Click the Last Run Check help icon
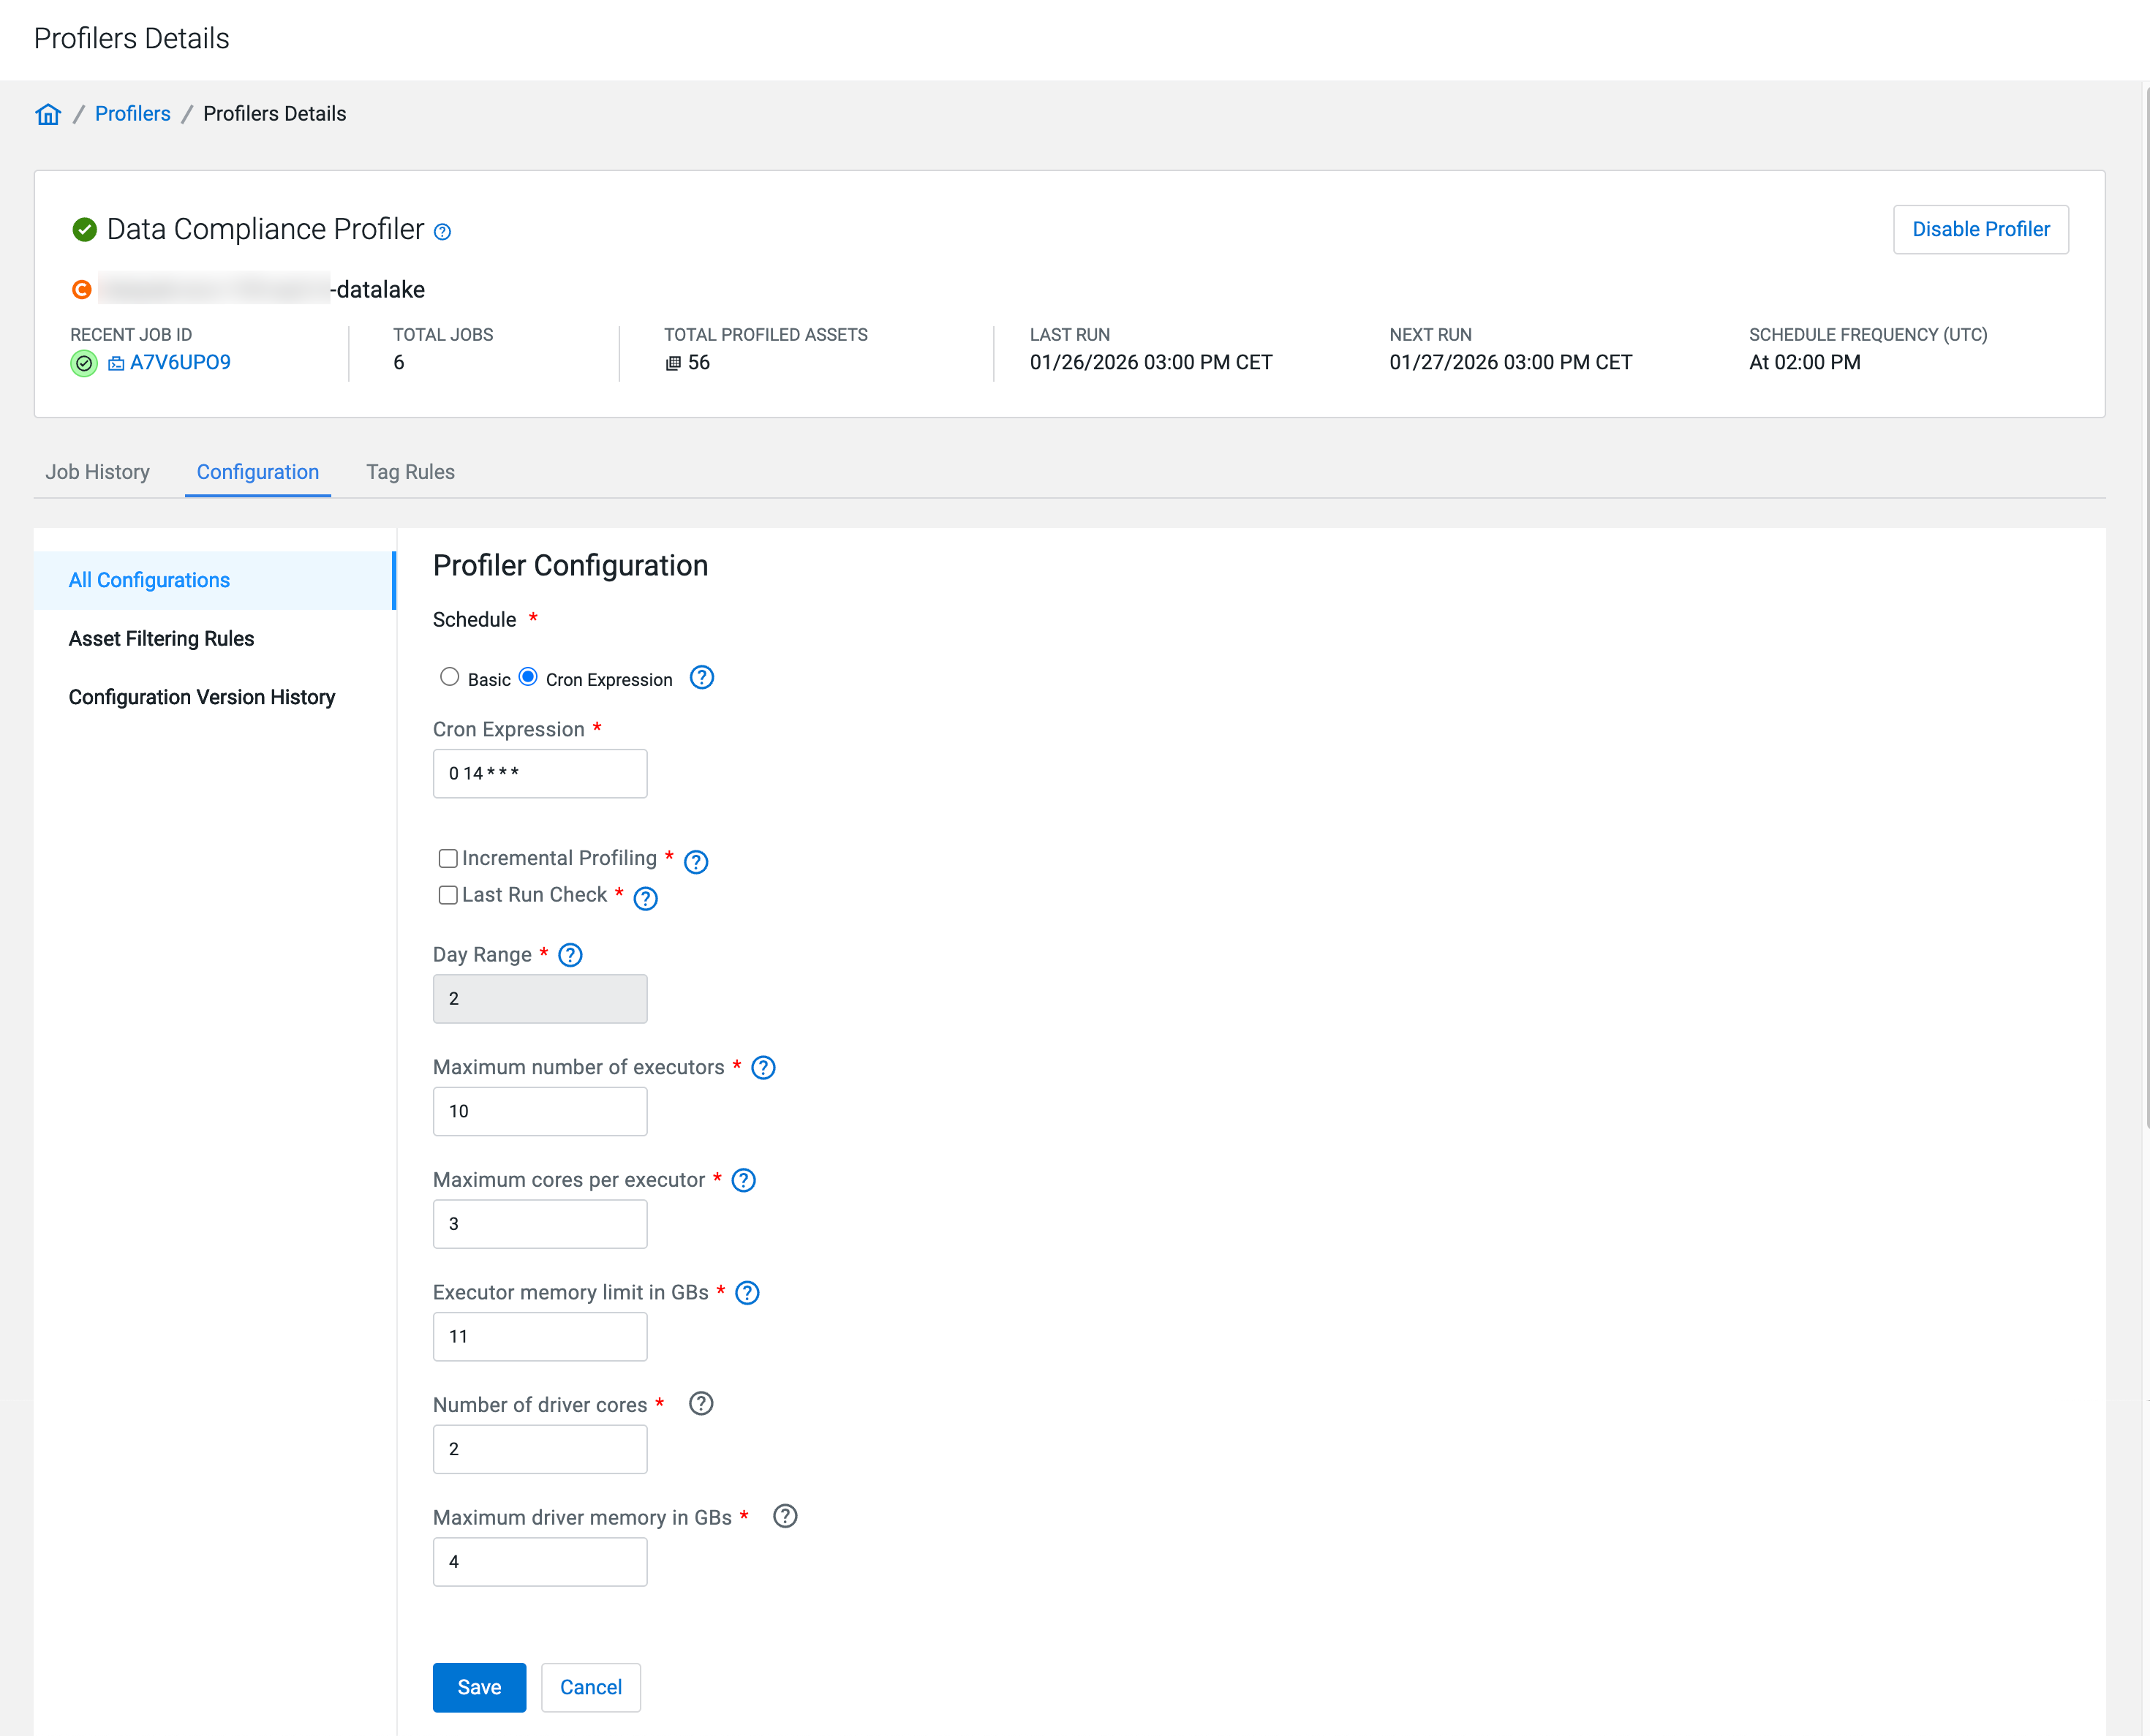Viewport: 2150px width, 1736px height. click(x=646, y=898)
